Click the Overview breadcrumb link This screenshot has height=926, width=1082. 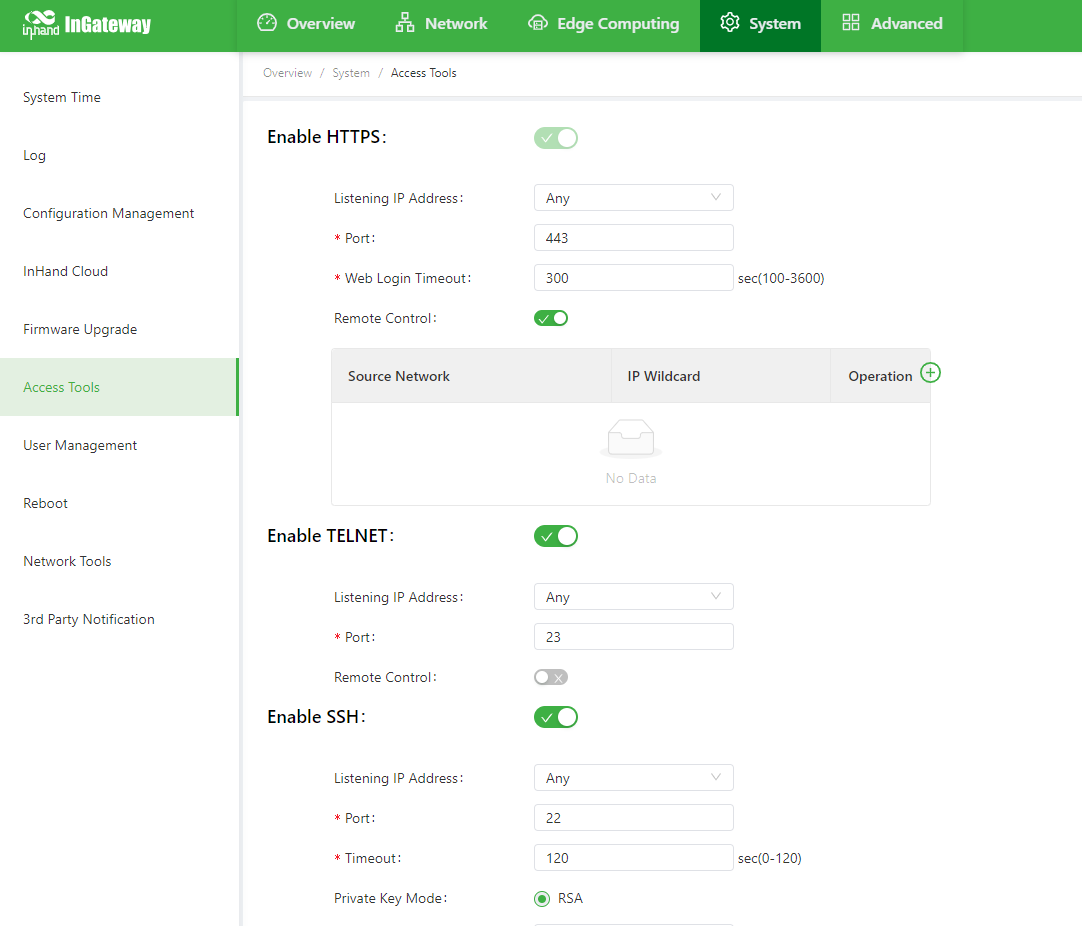tap(287, 72)
